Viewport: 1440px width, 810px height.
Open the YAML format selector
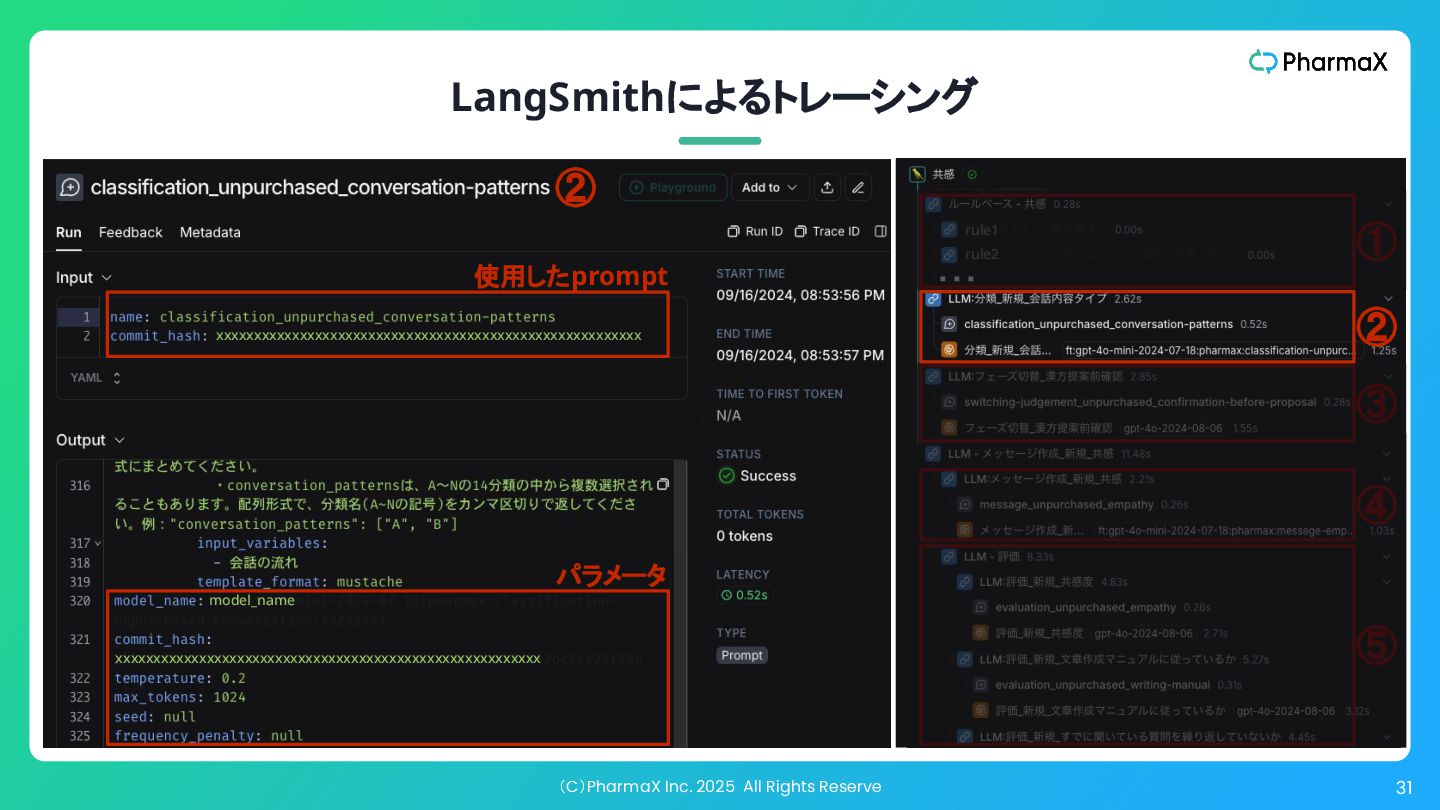(x=96, y=378)
